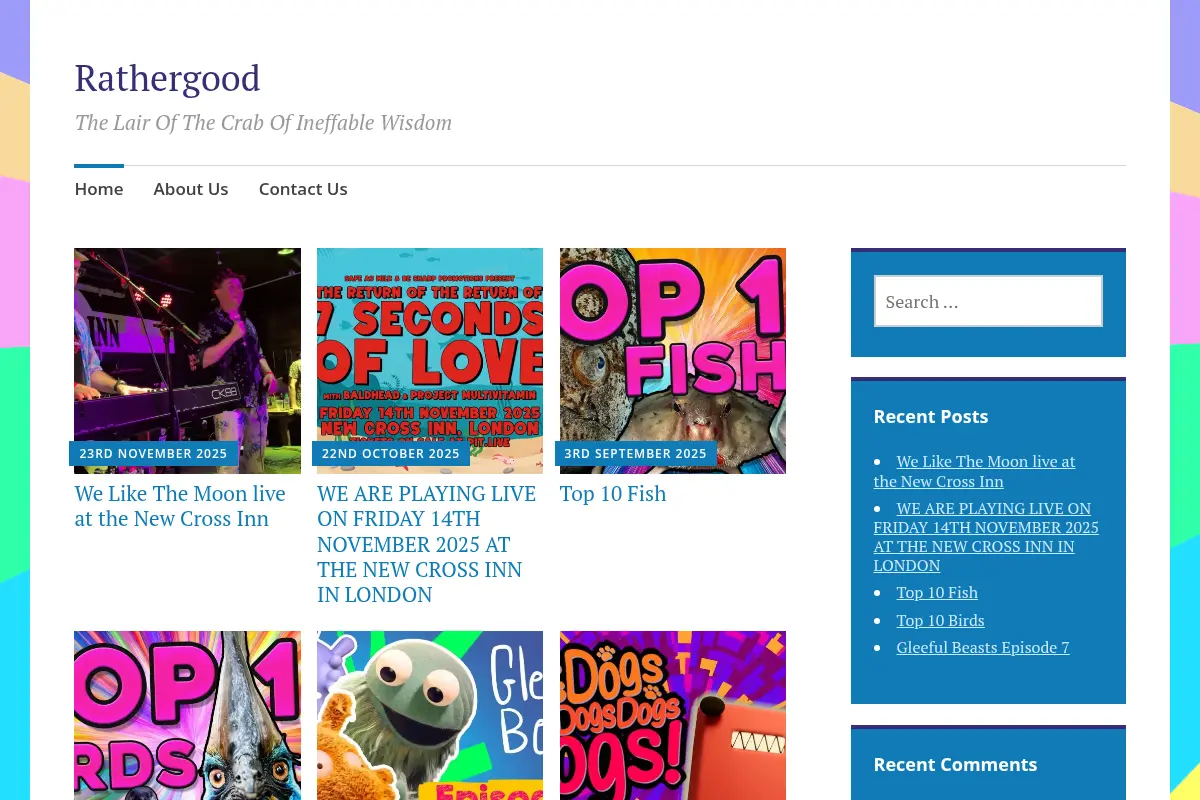Select 'Gleeful Beasts Episode 7' in Recent Posts
This screenshot has height=800, width=1200.
click(983, 647)
